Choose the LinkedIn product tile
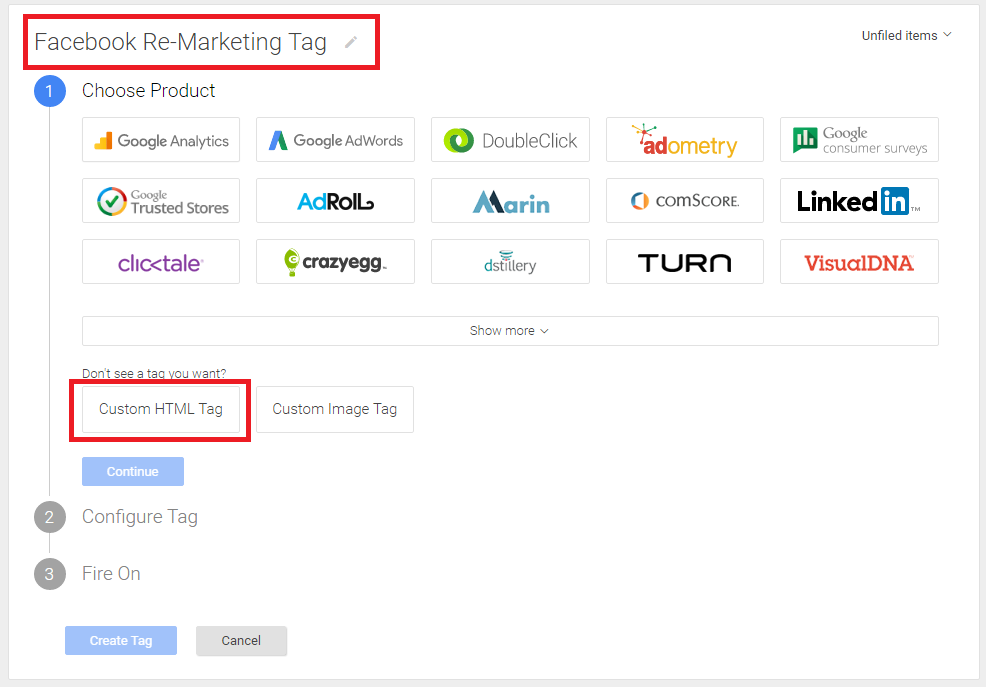 (x=859, y=201)
